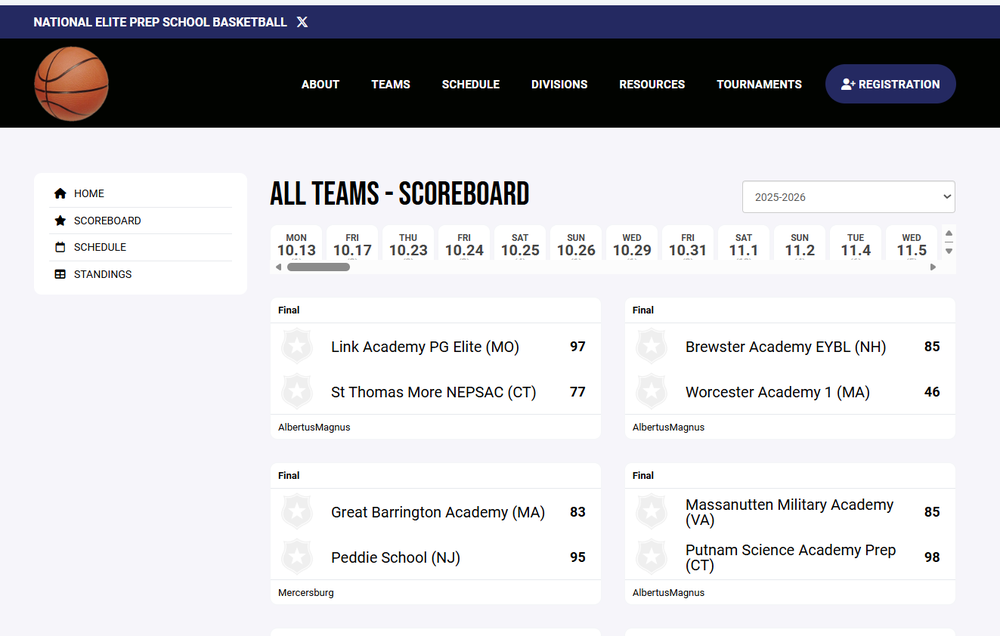The height and width of the screenshot is (636, 1000).
Task: Click the Schedule calendar icon in sidebar
Action: click(60, 247)
